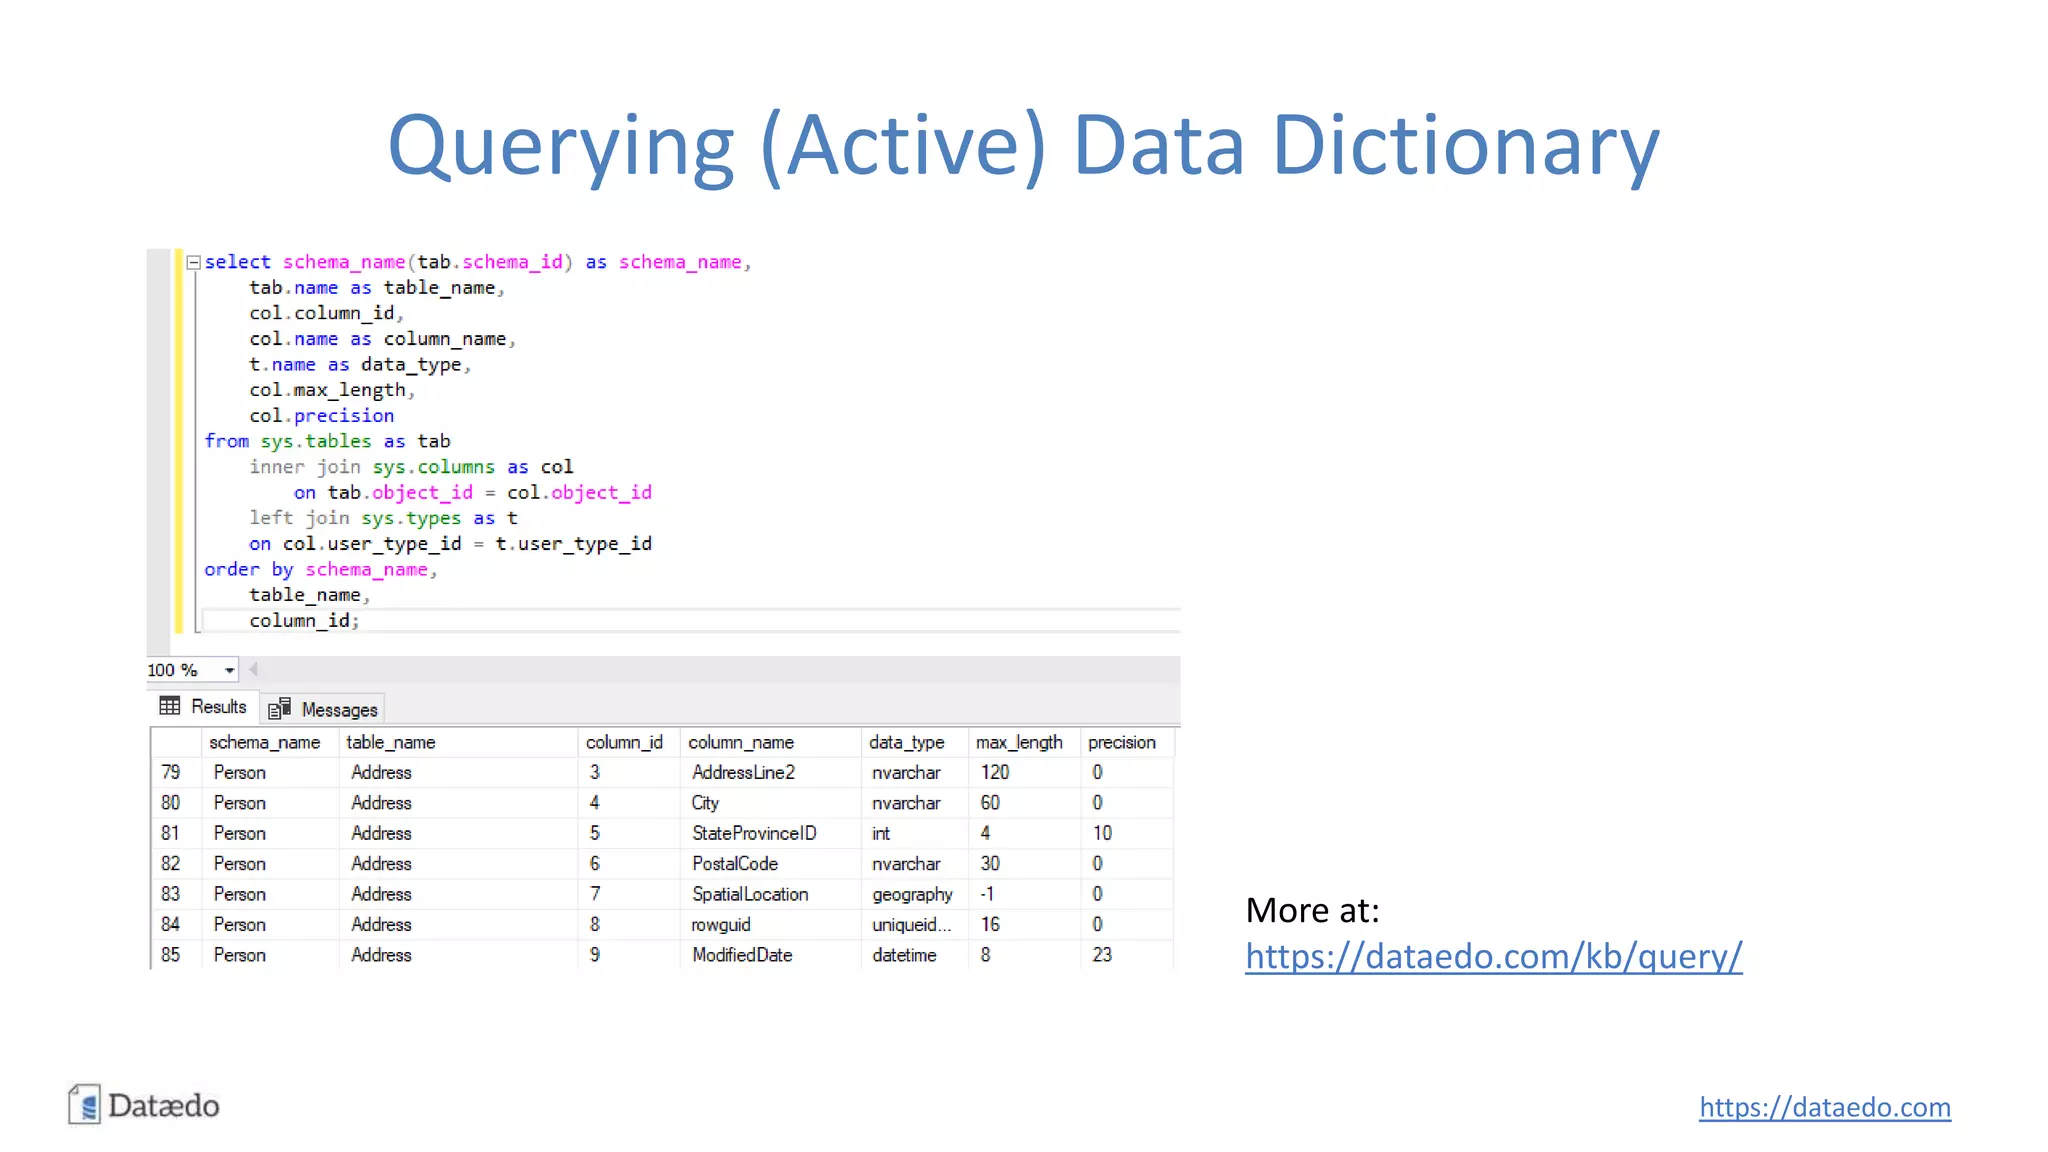This screenshot has width=2048, height=1152.
Task: Click the horizontal scroll left arrow
Action: coord(253,669)
